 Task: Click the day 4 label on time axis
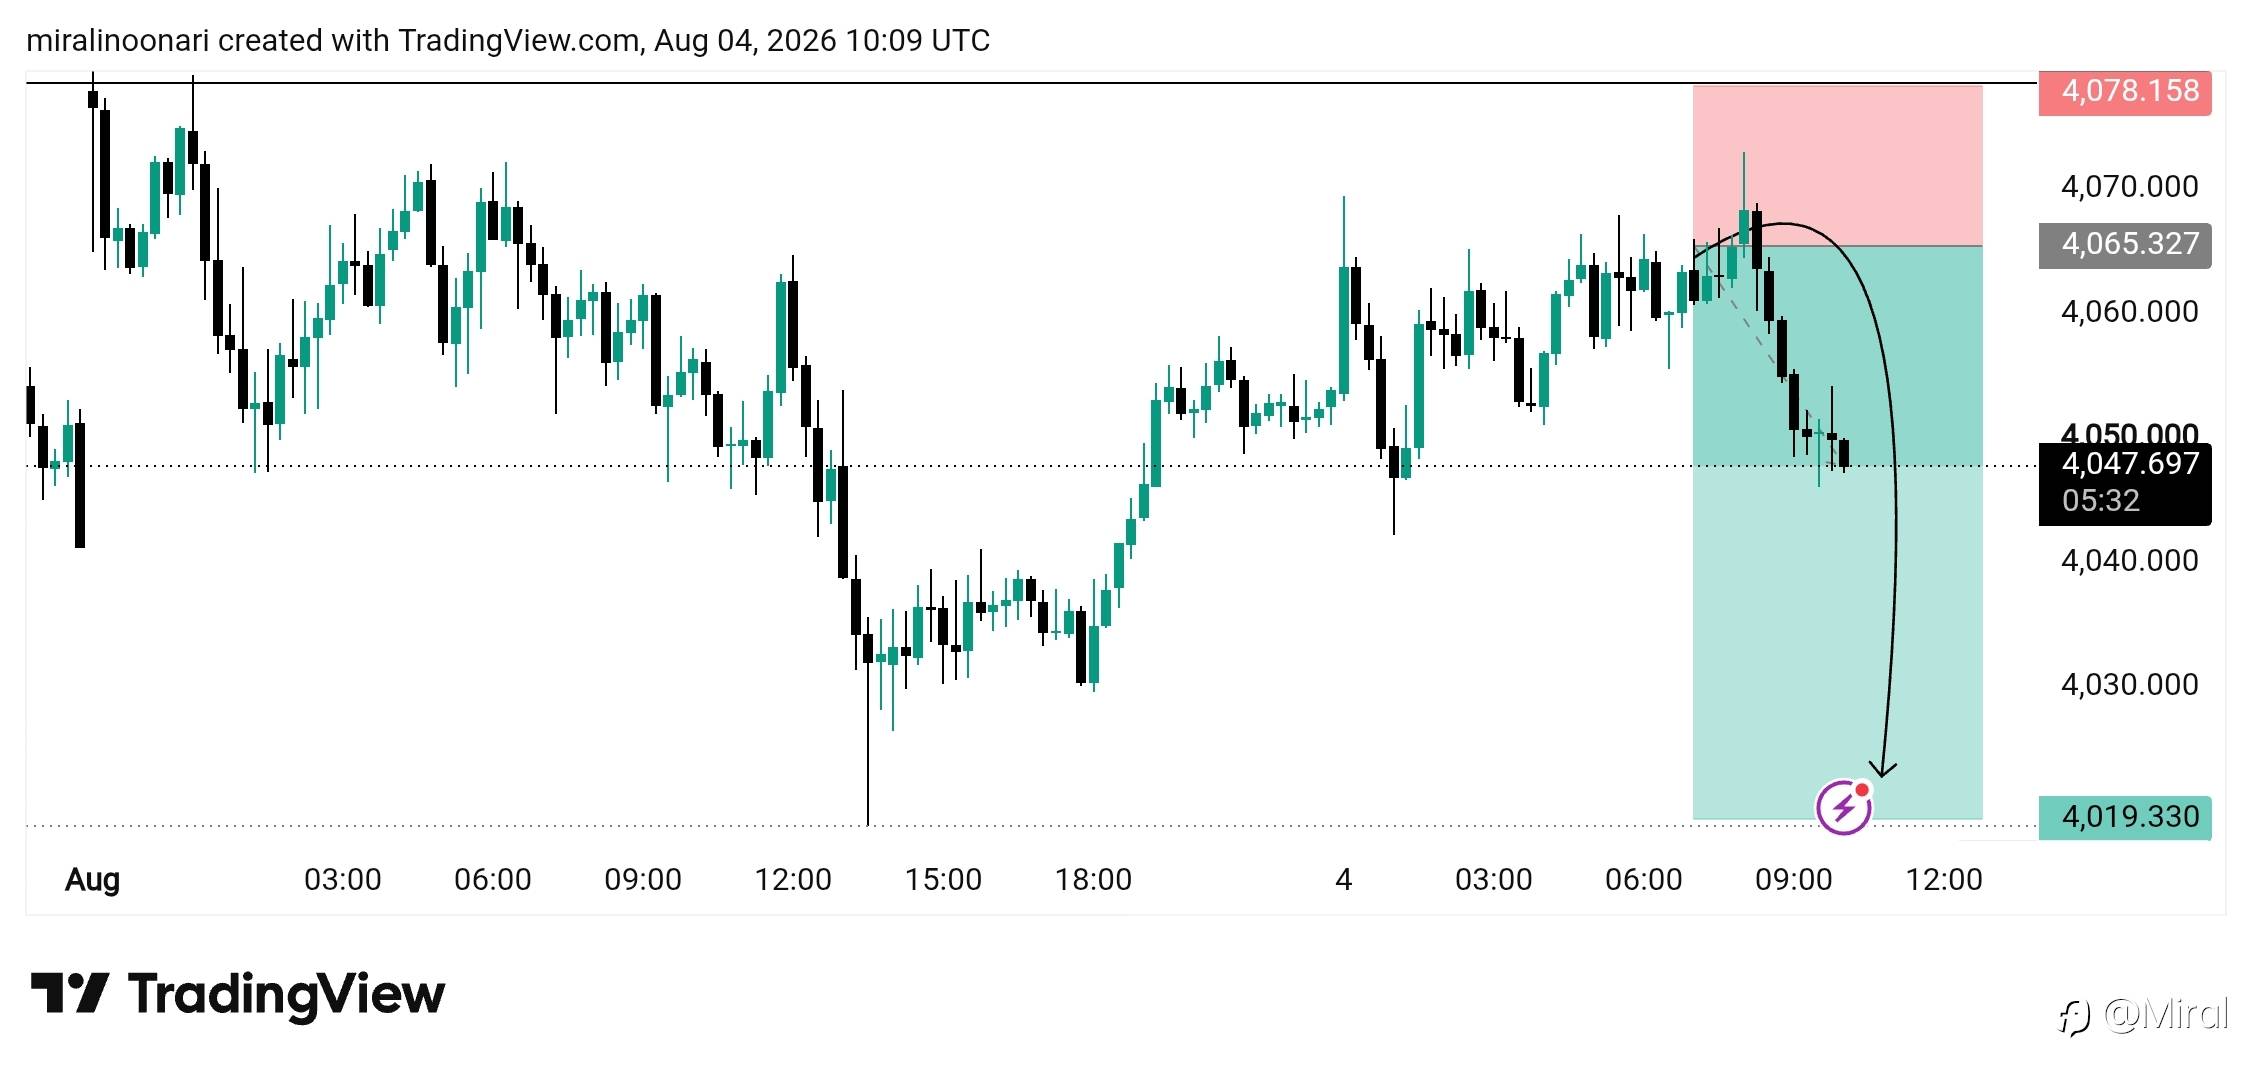(x=1344, y=880)
